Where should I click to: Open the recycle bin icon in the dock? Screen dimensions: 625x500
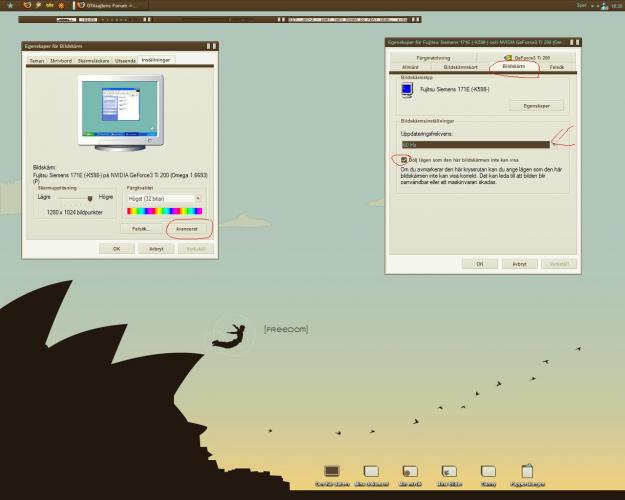click(526, 470)
